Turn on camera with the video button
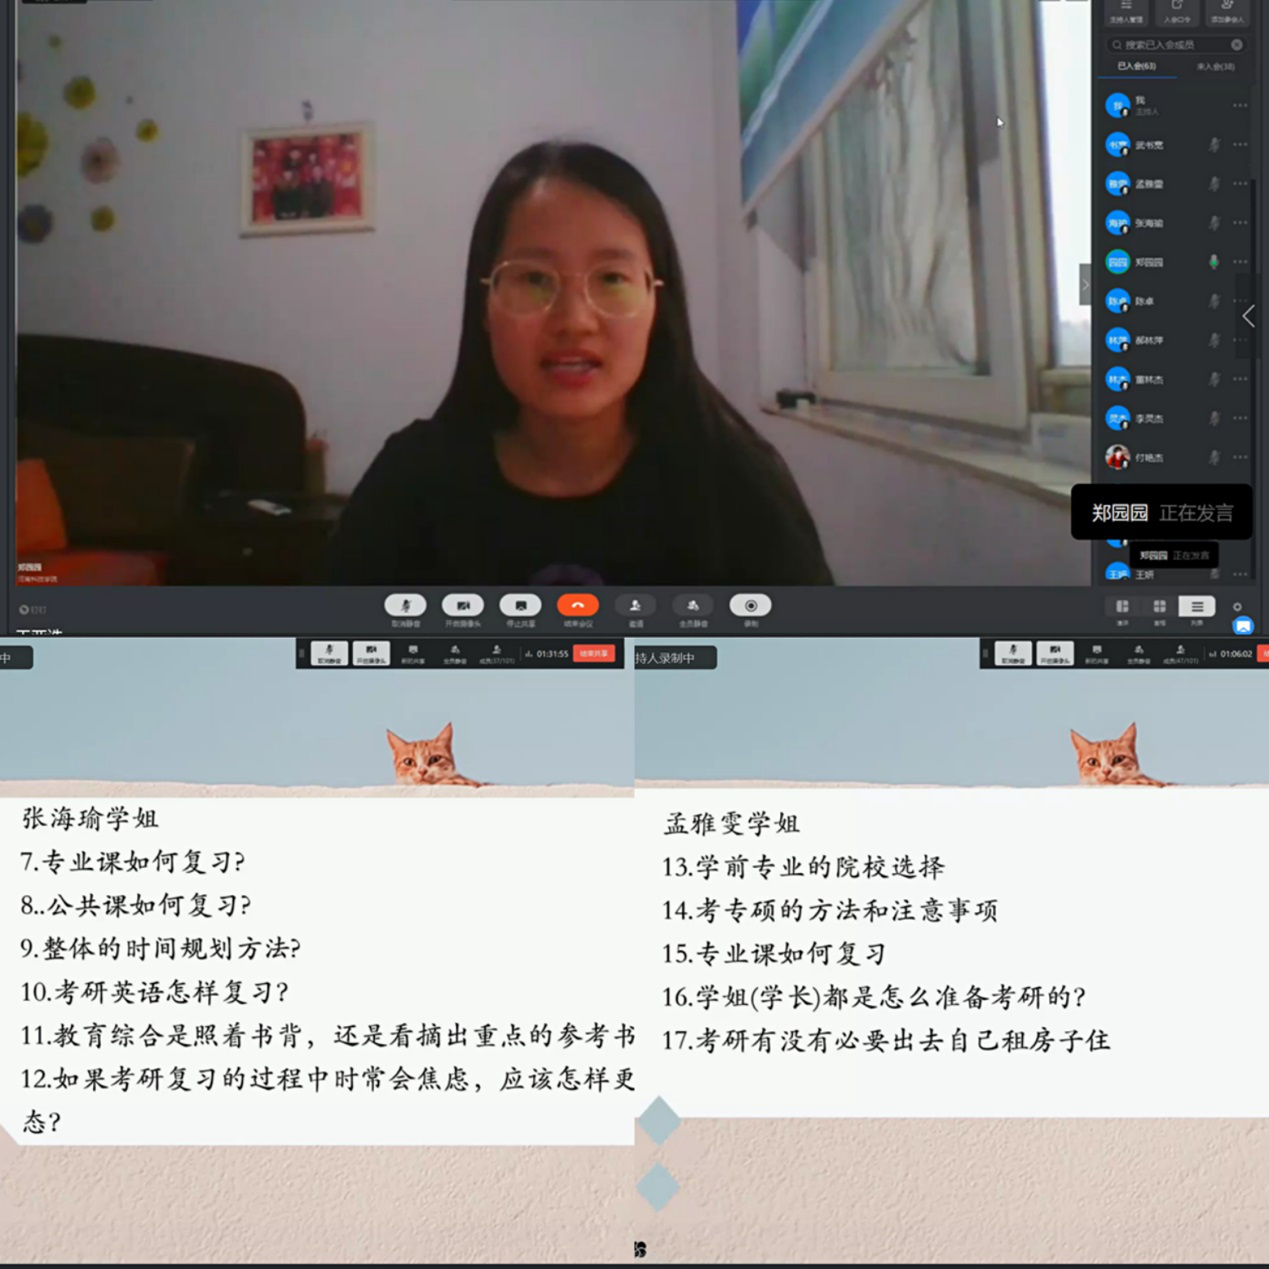The height and width of the screenshot is (1269, 1269). click(463, 606)
